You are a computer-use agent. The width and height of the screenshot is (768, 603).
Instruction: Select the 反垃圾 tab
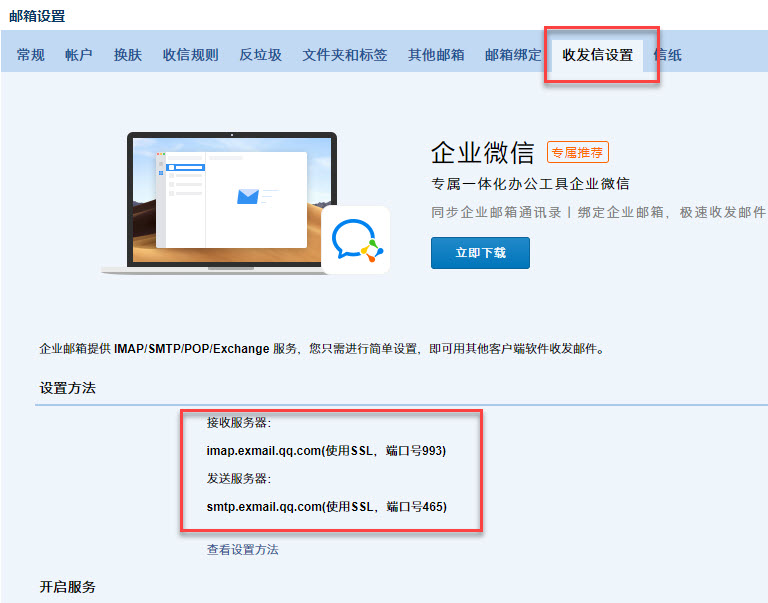pos(260,55)
